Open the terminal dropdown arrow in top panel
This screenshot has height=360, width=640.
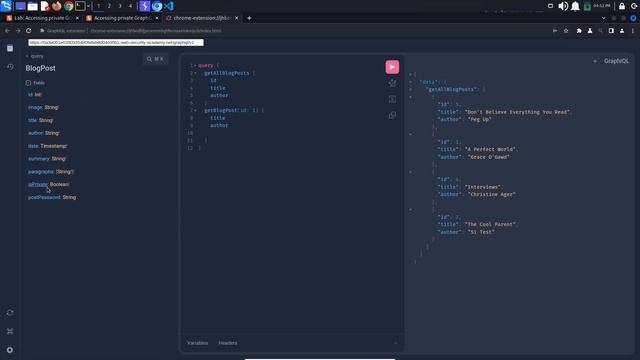(88, 6)
